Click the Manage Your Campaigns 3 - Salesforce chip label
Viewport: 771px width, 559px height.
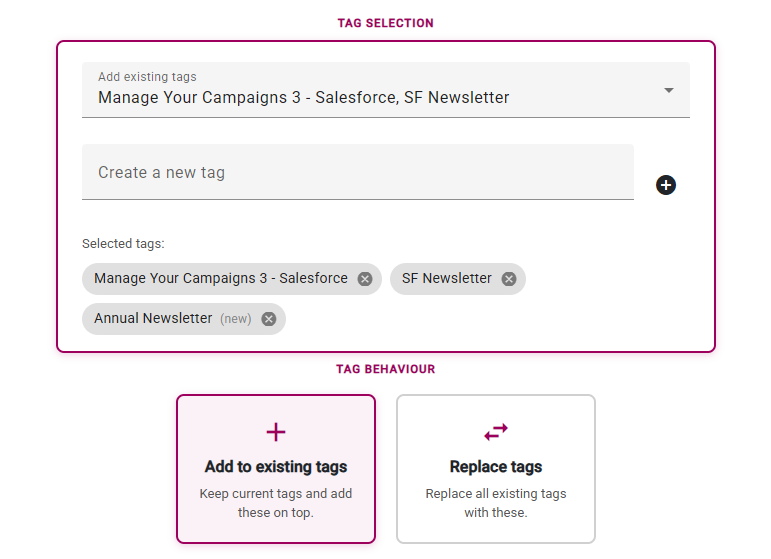[221, 278]
